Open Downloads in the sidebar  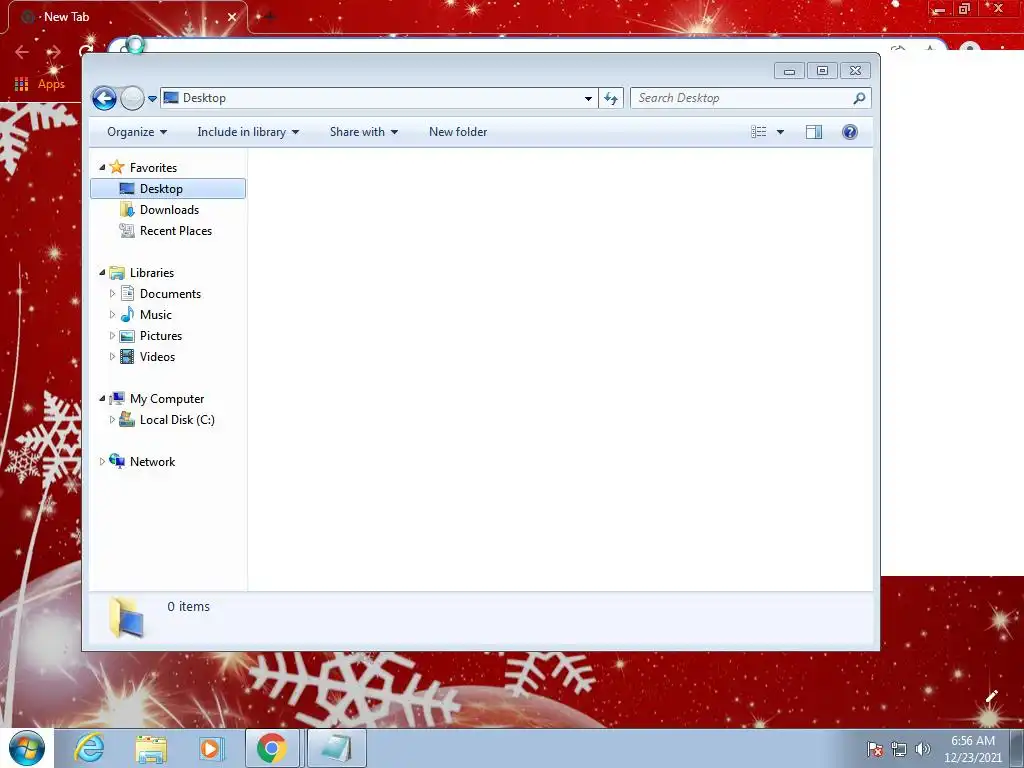coord(169,210)
